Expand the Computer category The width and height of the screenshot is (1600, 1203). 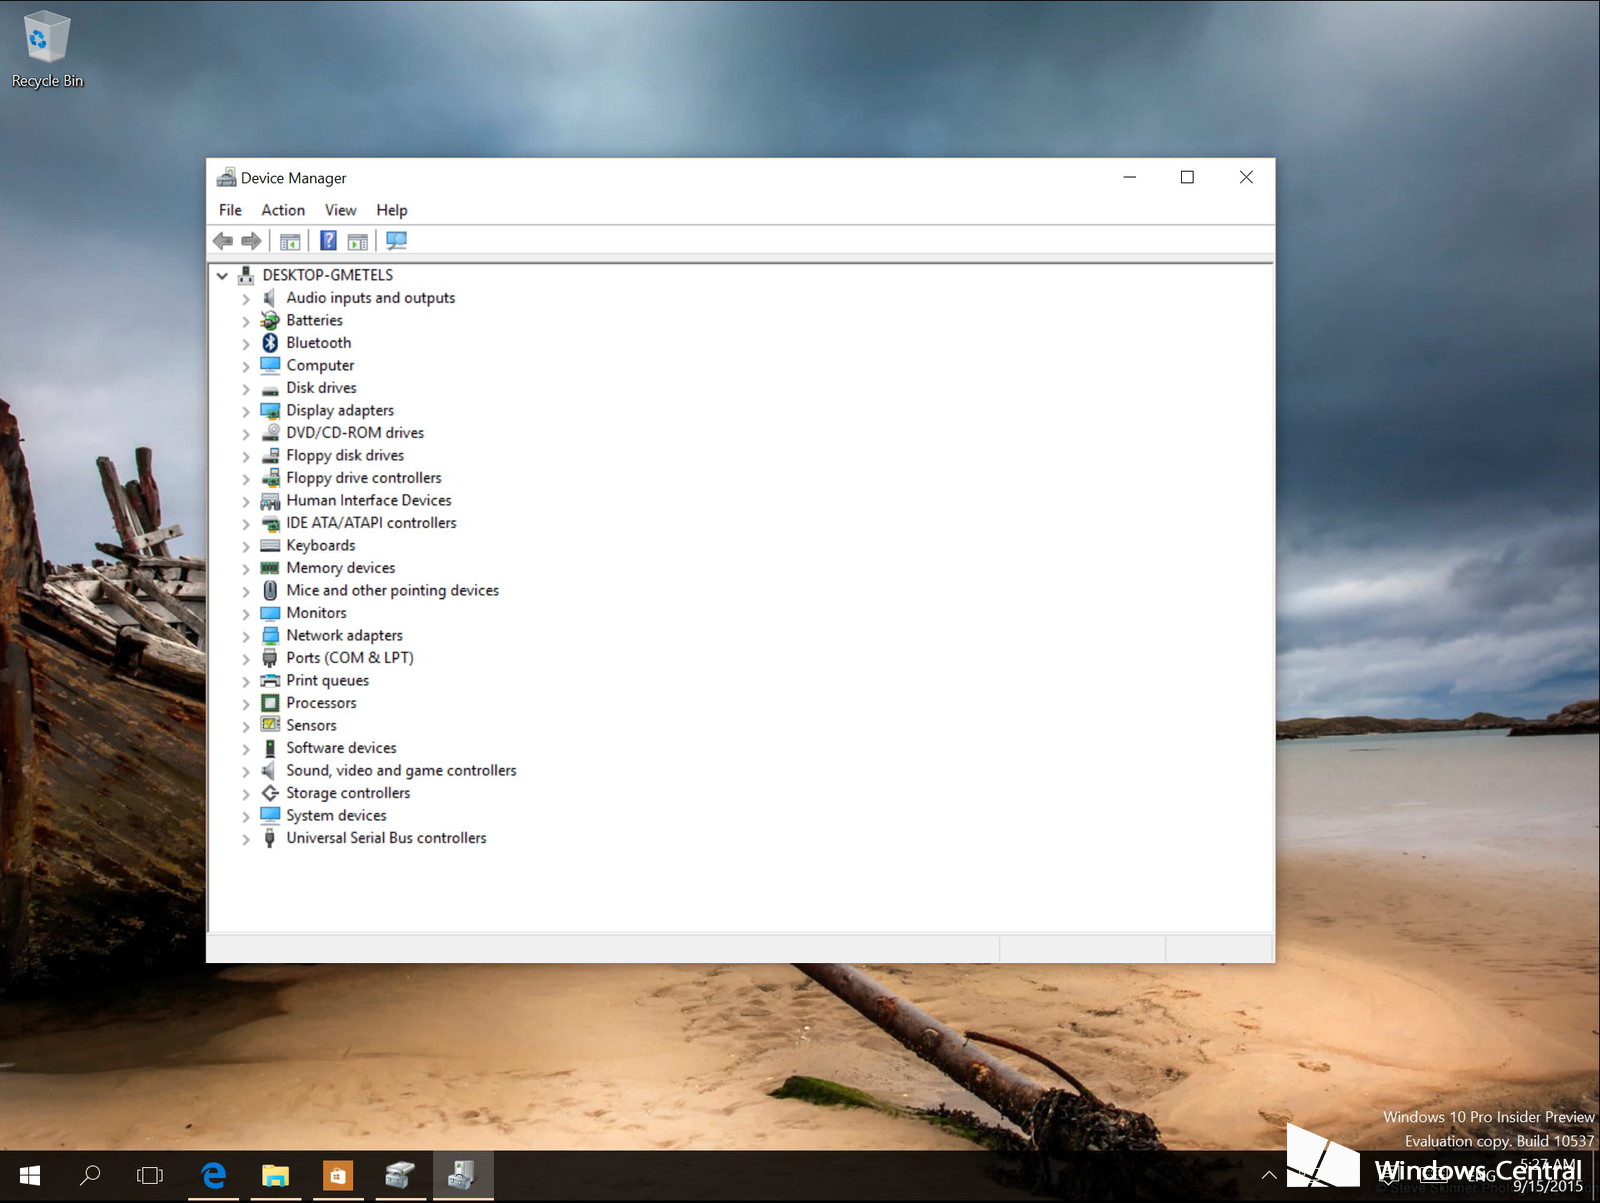point(246,366)
